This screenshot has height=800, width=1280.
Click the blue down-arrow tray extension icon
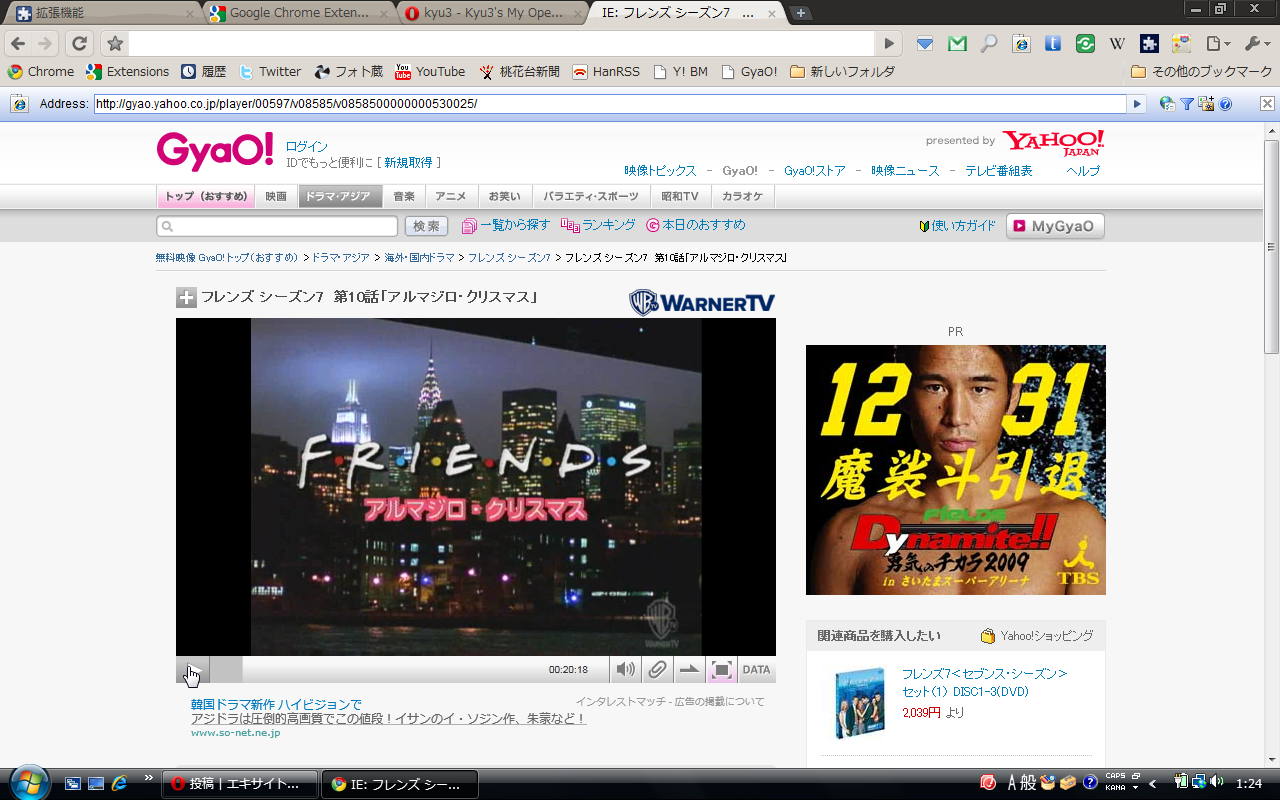point(925,44)
